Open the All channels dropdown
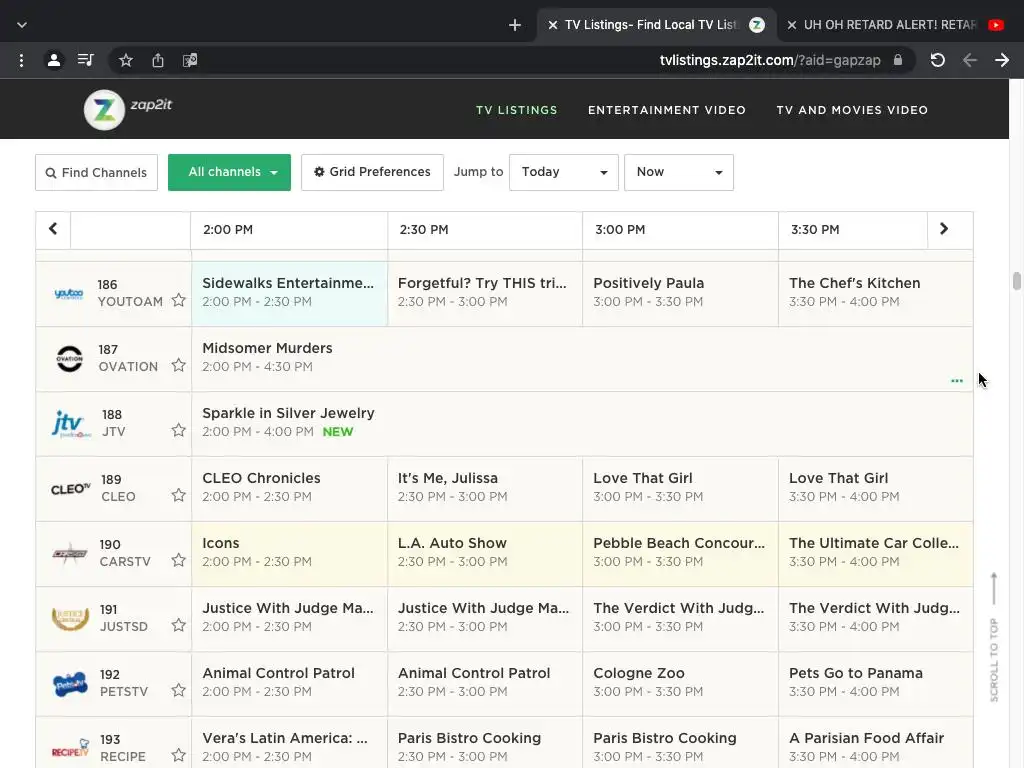Screen dimensions: 1024x768 point(229,172)
